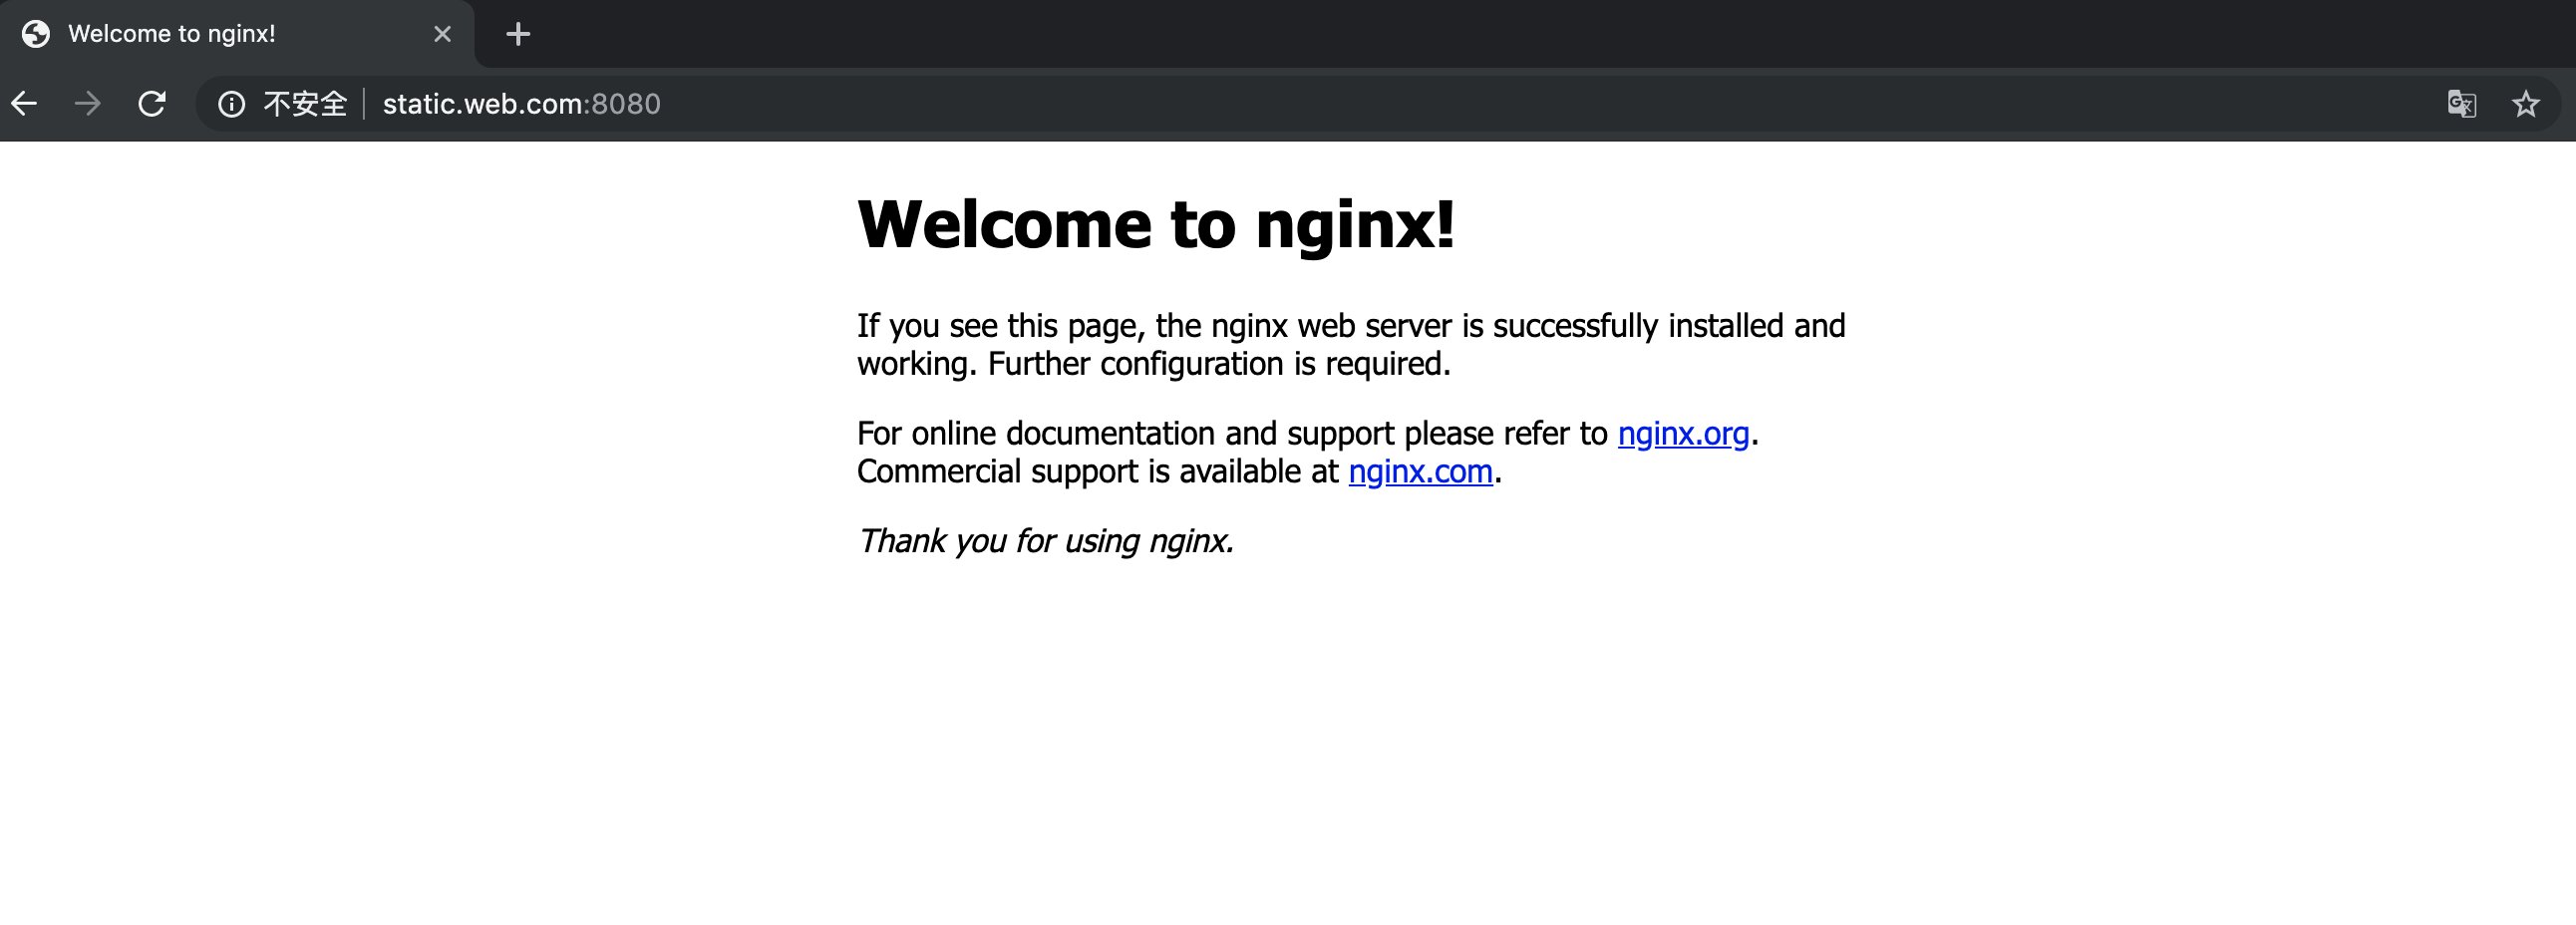The image size is (2576, 925).
Task: Click the 'Welcome to nginx!' page heading
Action: point(1155,224)
